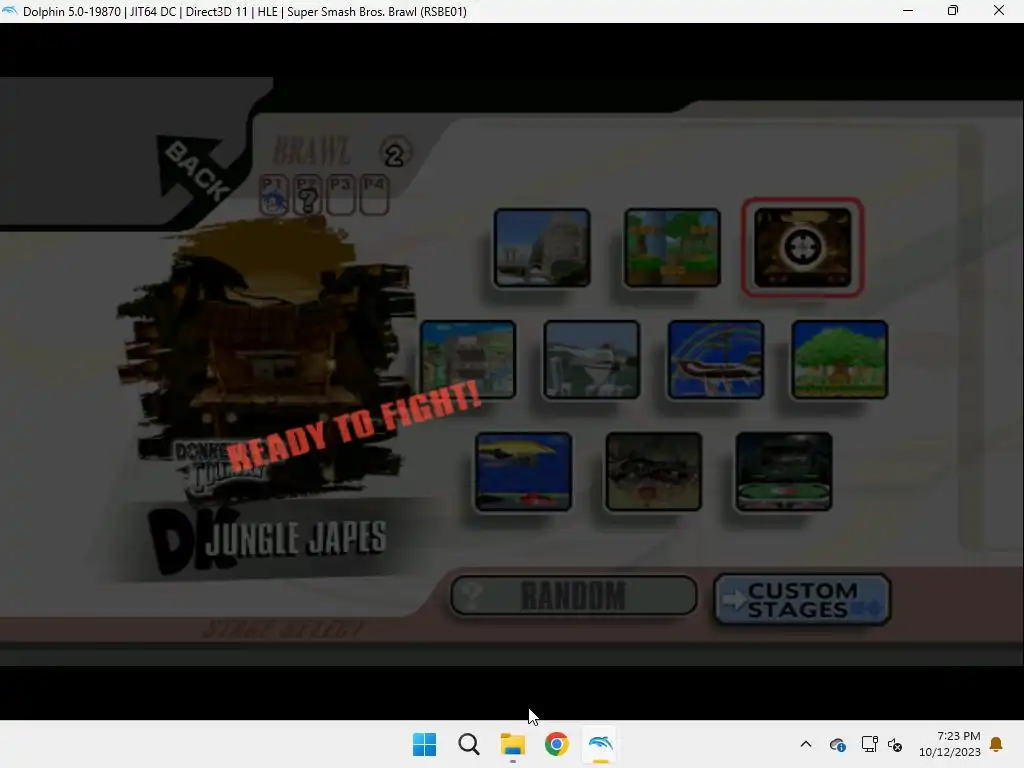Click the cloud sync status tray icon
The width and height of the screenshot is (1024, 768).
click(838, 744)
